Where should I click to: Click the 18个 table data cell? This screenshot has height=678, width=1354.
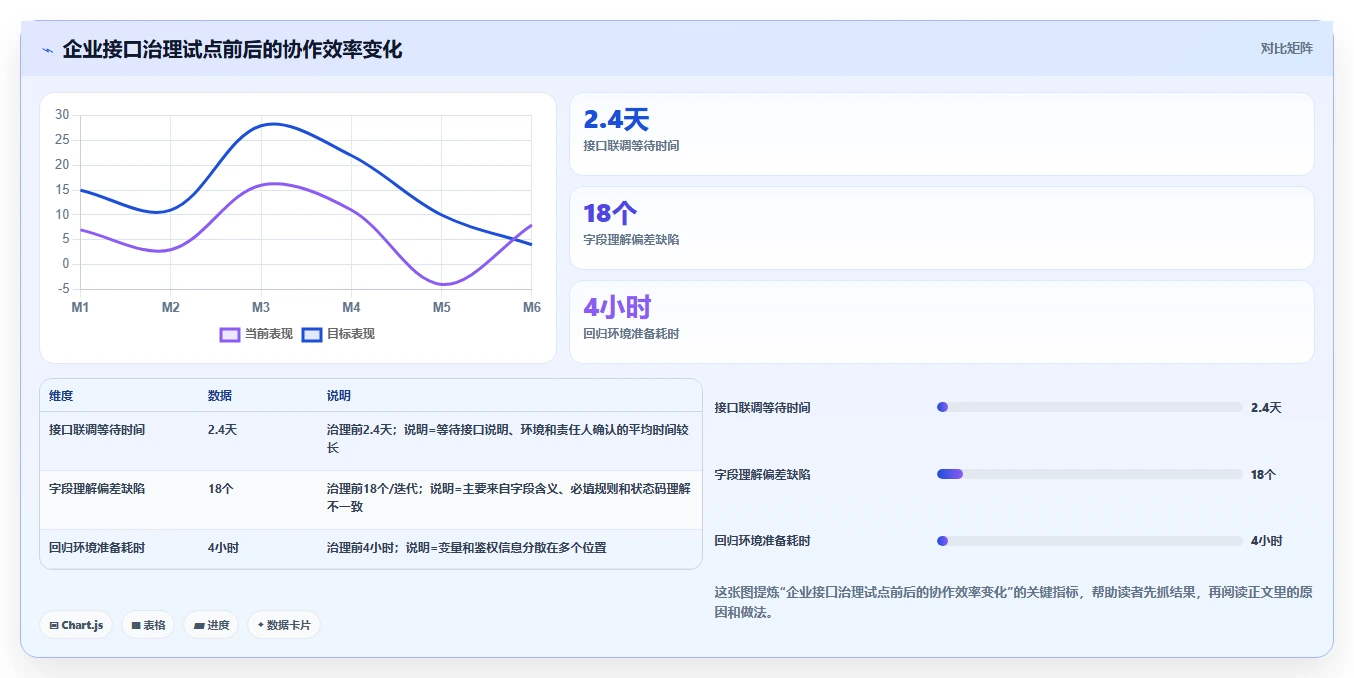pos(220,489)
